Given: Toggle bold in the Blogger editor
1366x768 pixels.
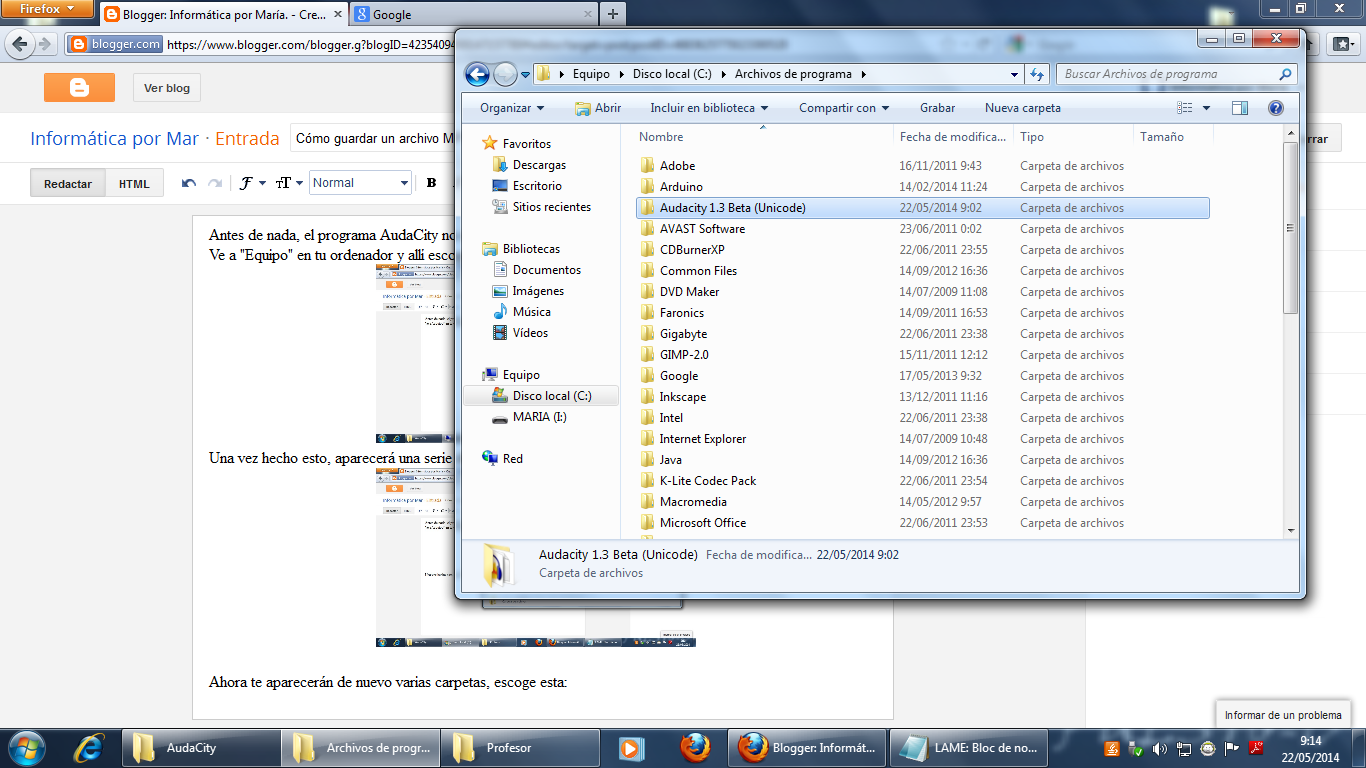Looking at the screenshot, I should coord(432,183).
